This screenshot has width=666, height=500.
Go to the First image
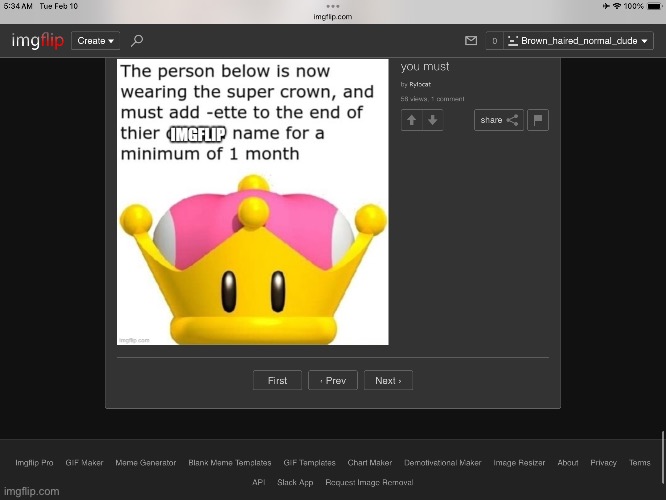pyautogui.click(x=277, y=381)
